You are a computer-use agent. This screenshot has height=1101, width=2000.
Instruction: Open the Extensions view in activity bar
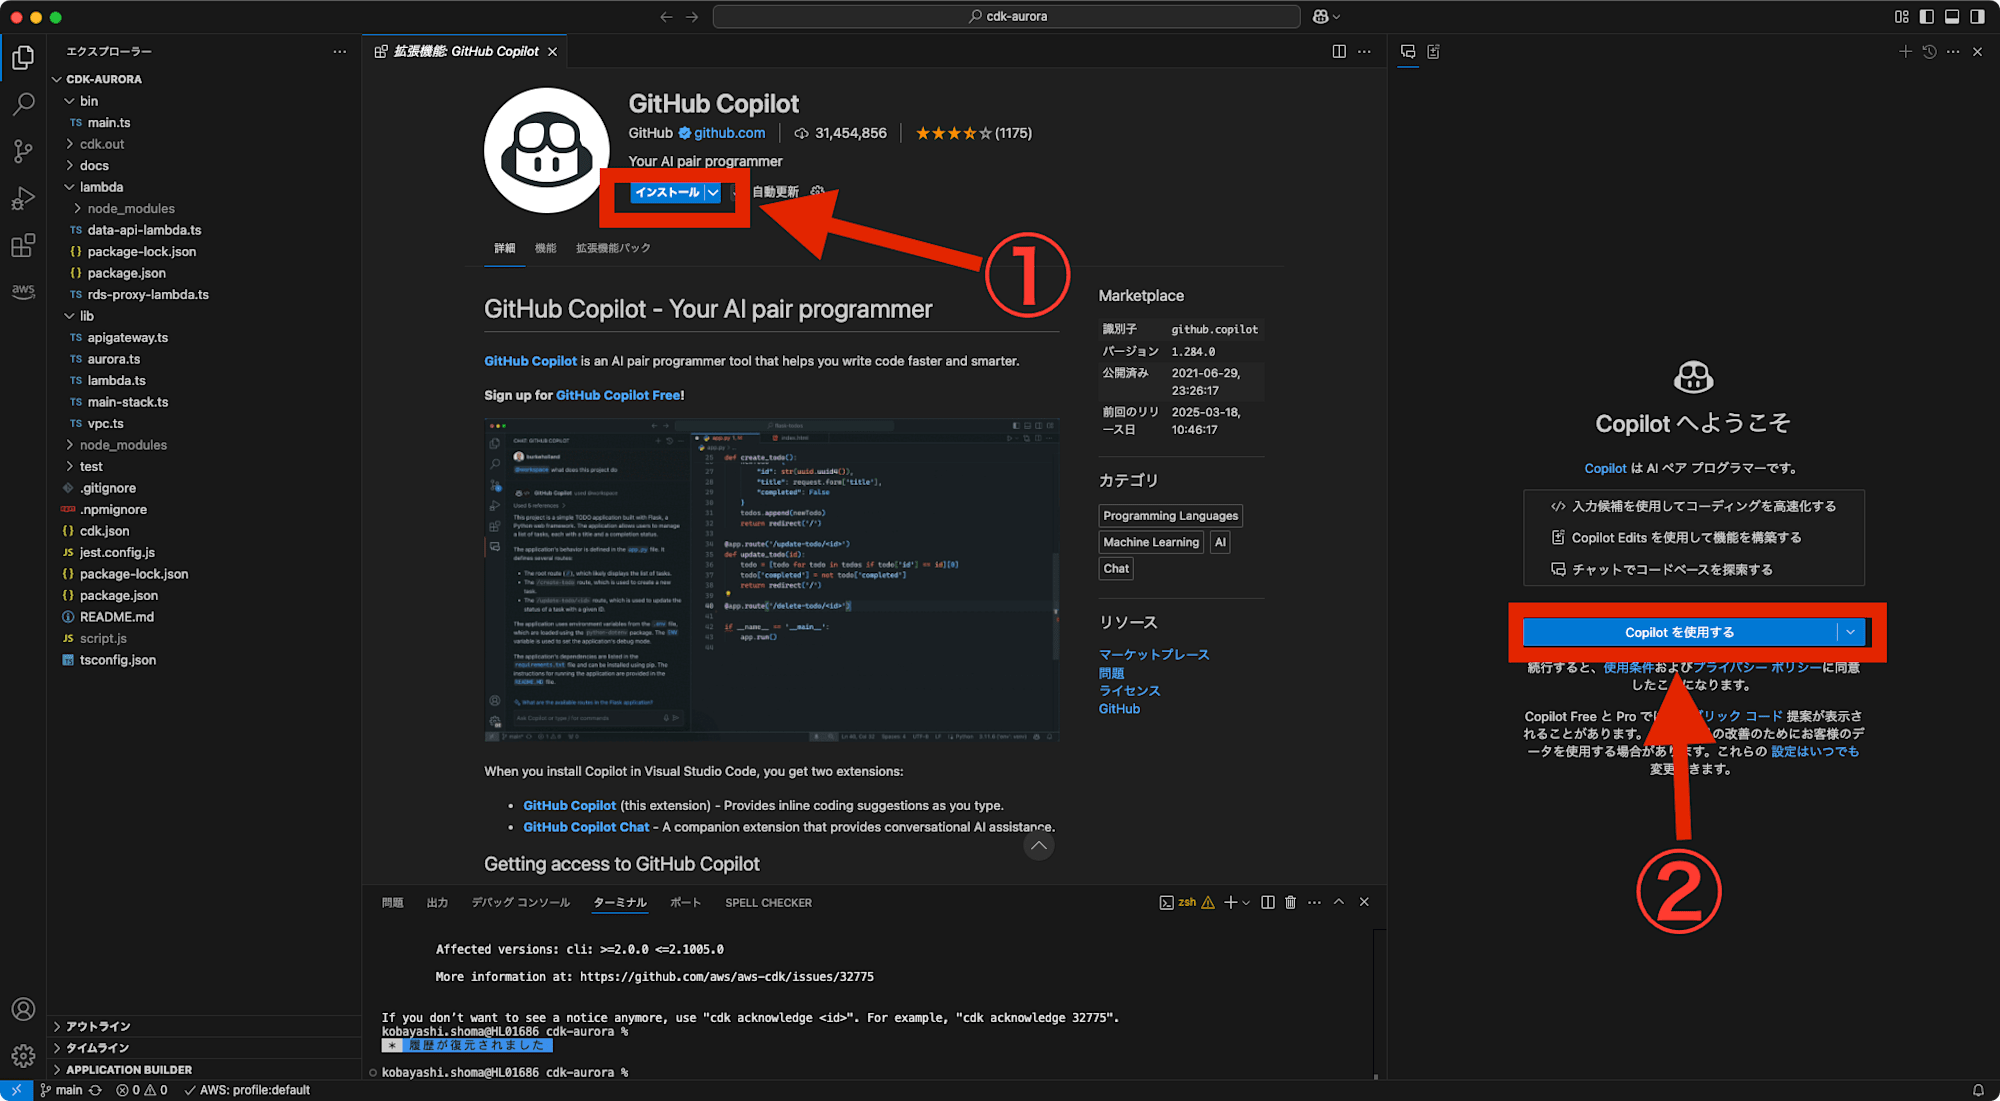click(x=23, y=245)
